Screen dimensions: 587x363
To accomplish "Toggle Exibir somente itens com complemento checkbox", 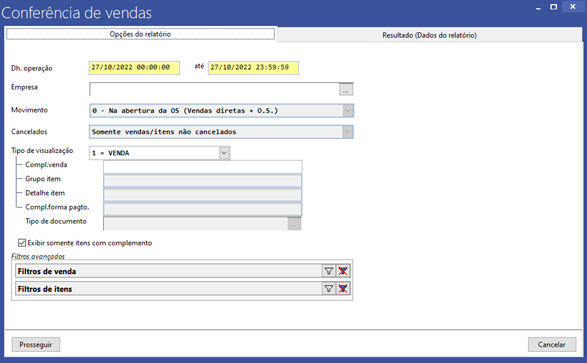I will (x=22, y=243).
